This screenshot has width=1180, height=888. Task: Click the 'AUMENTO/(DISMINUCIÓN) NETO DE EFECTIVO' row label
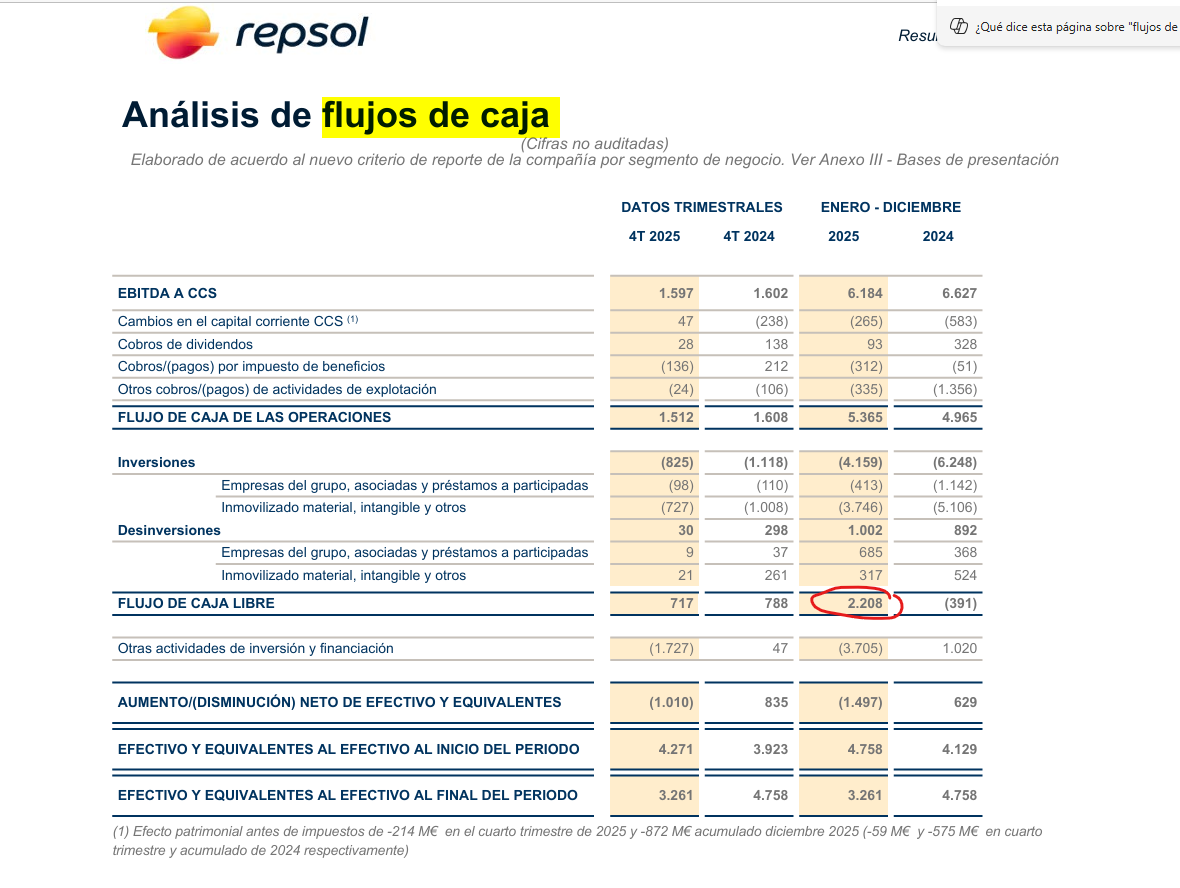[x=339, y=702]
